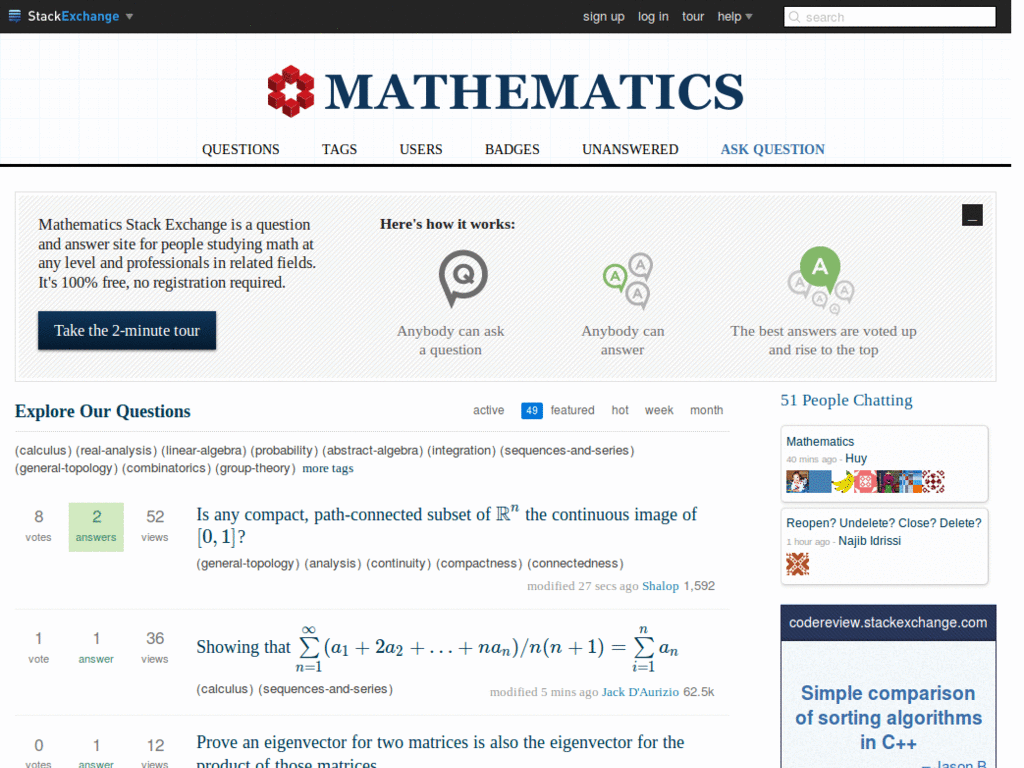
Task: Open the TAGS tab
Action: [x=340, y=149]
